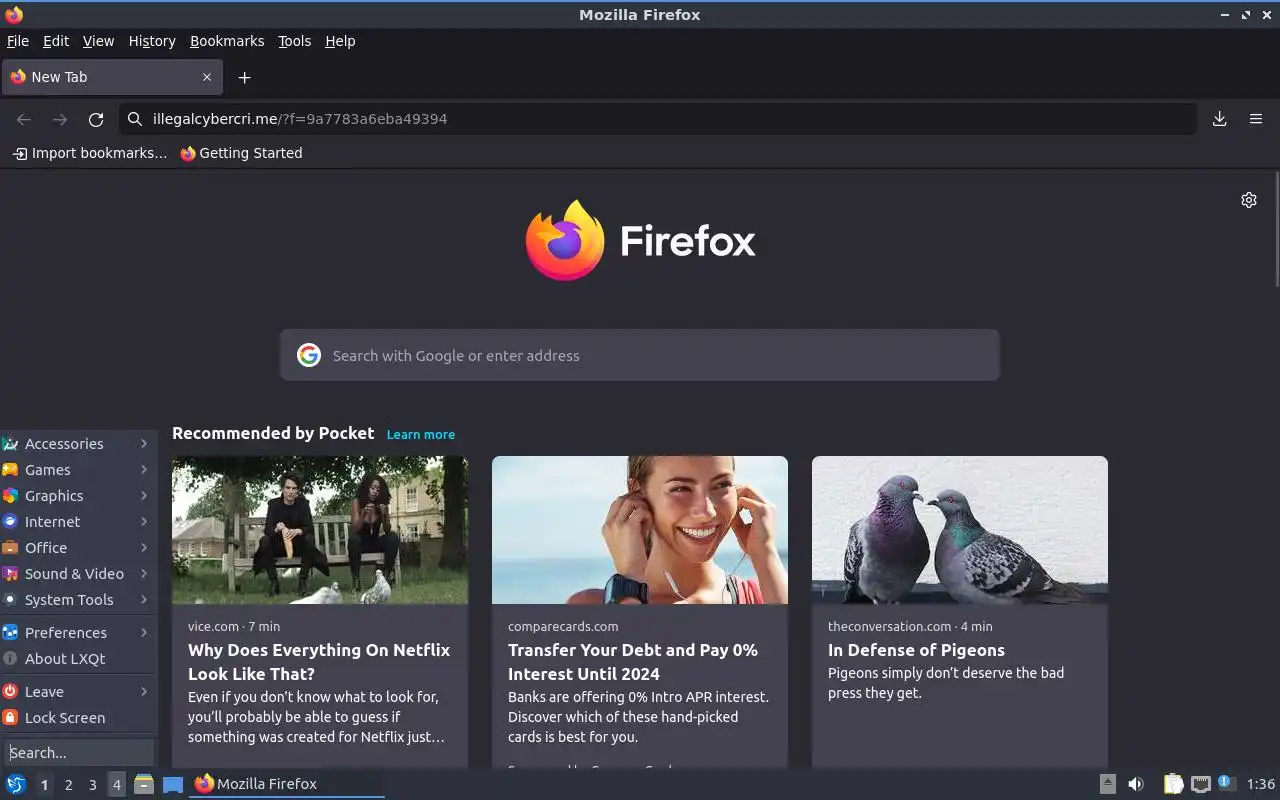Click the address bar URL field

(x=658, y=119)
